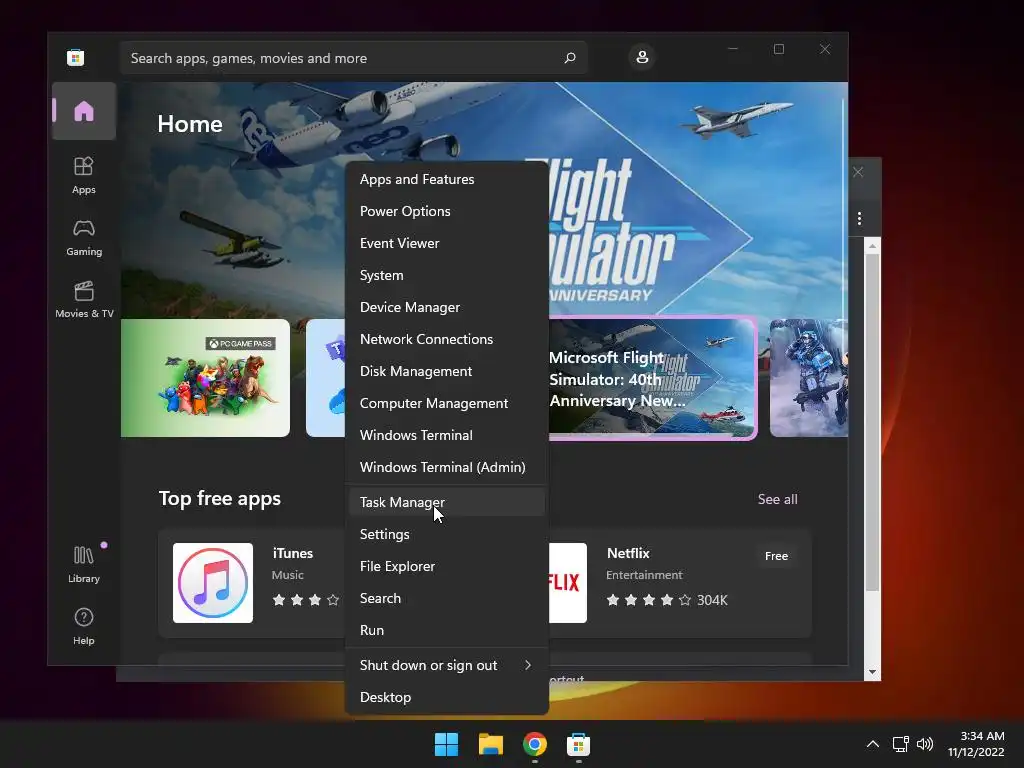The image size is (1024, 768).
Task: Launch Windows Terminal (Admin)
Action: tap(447, 467)
